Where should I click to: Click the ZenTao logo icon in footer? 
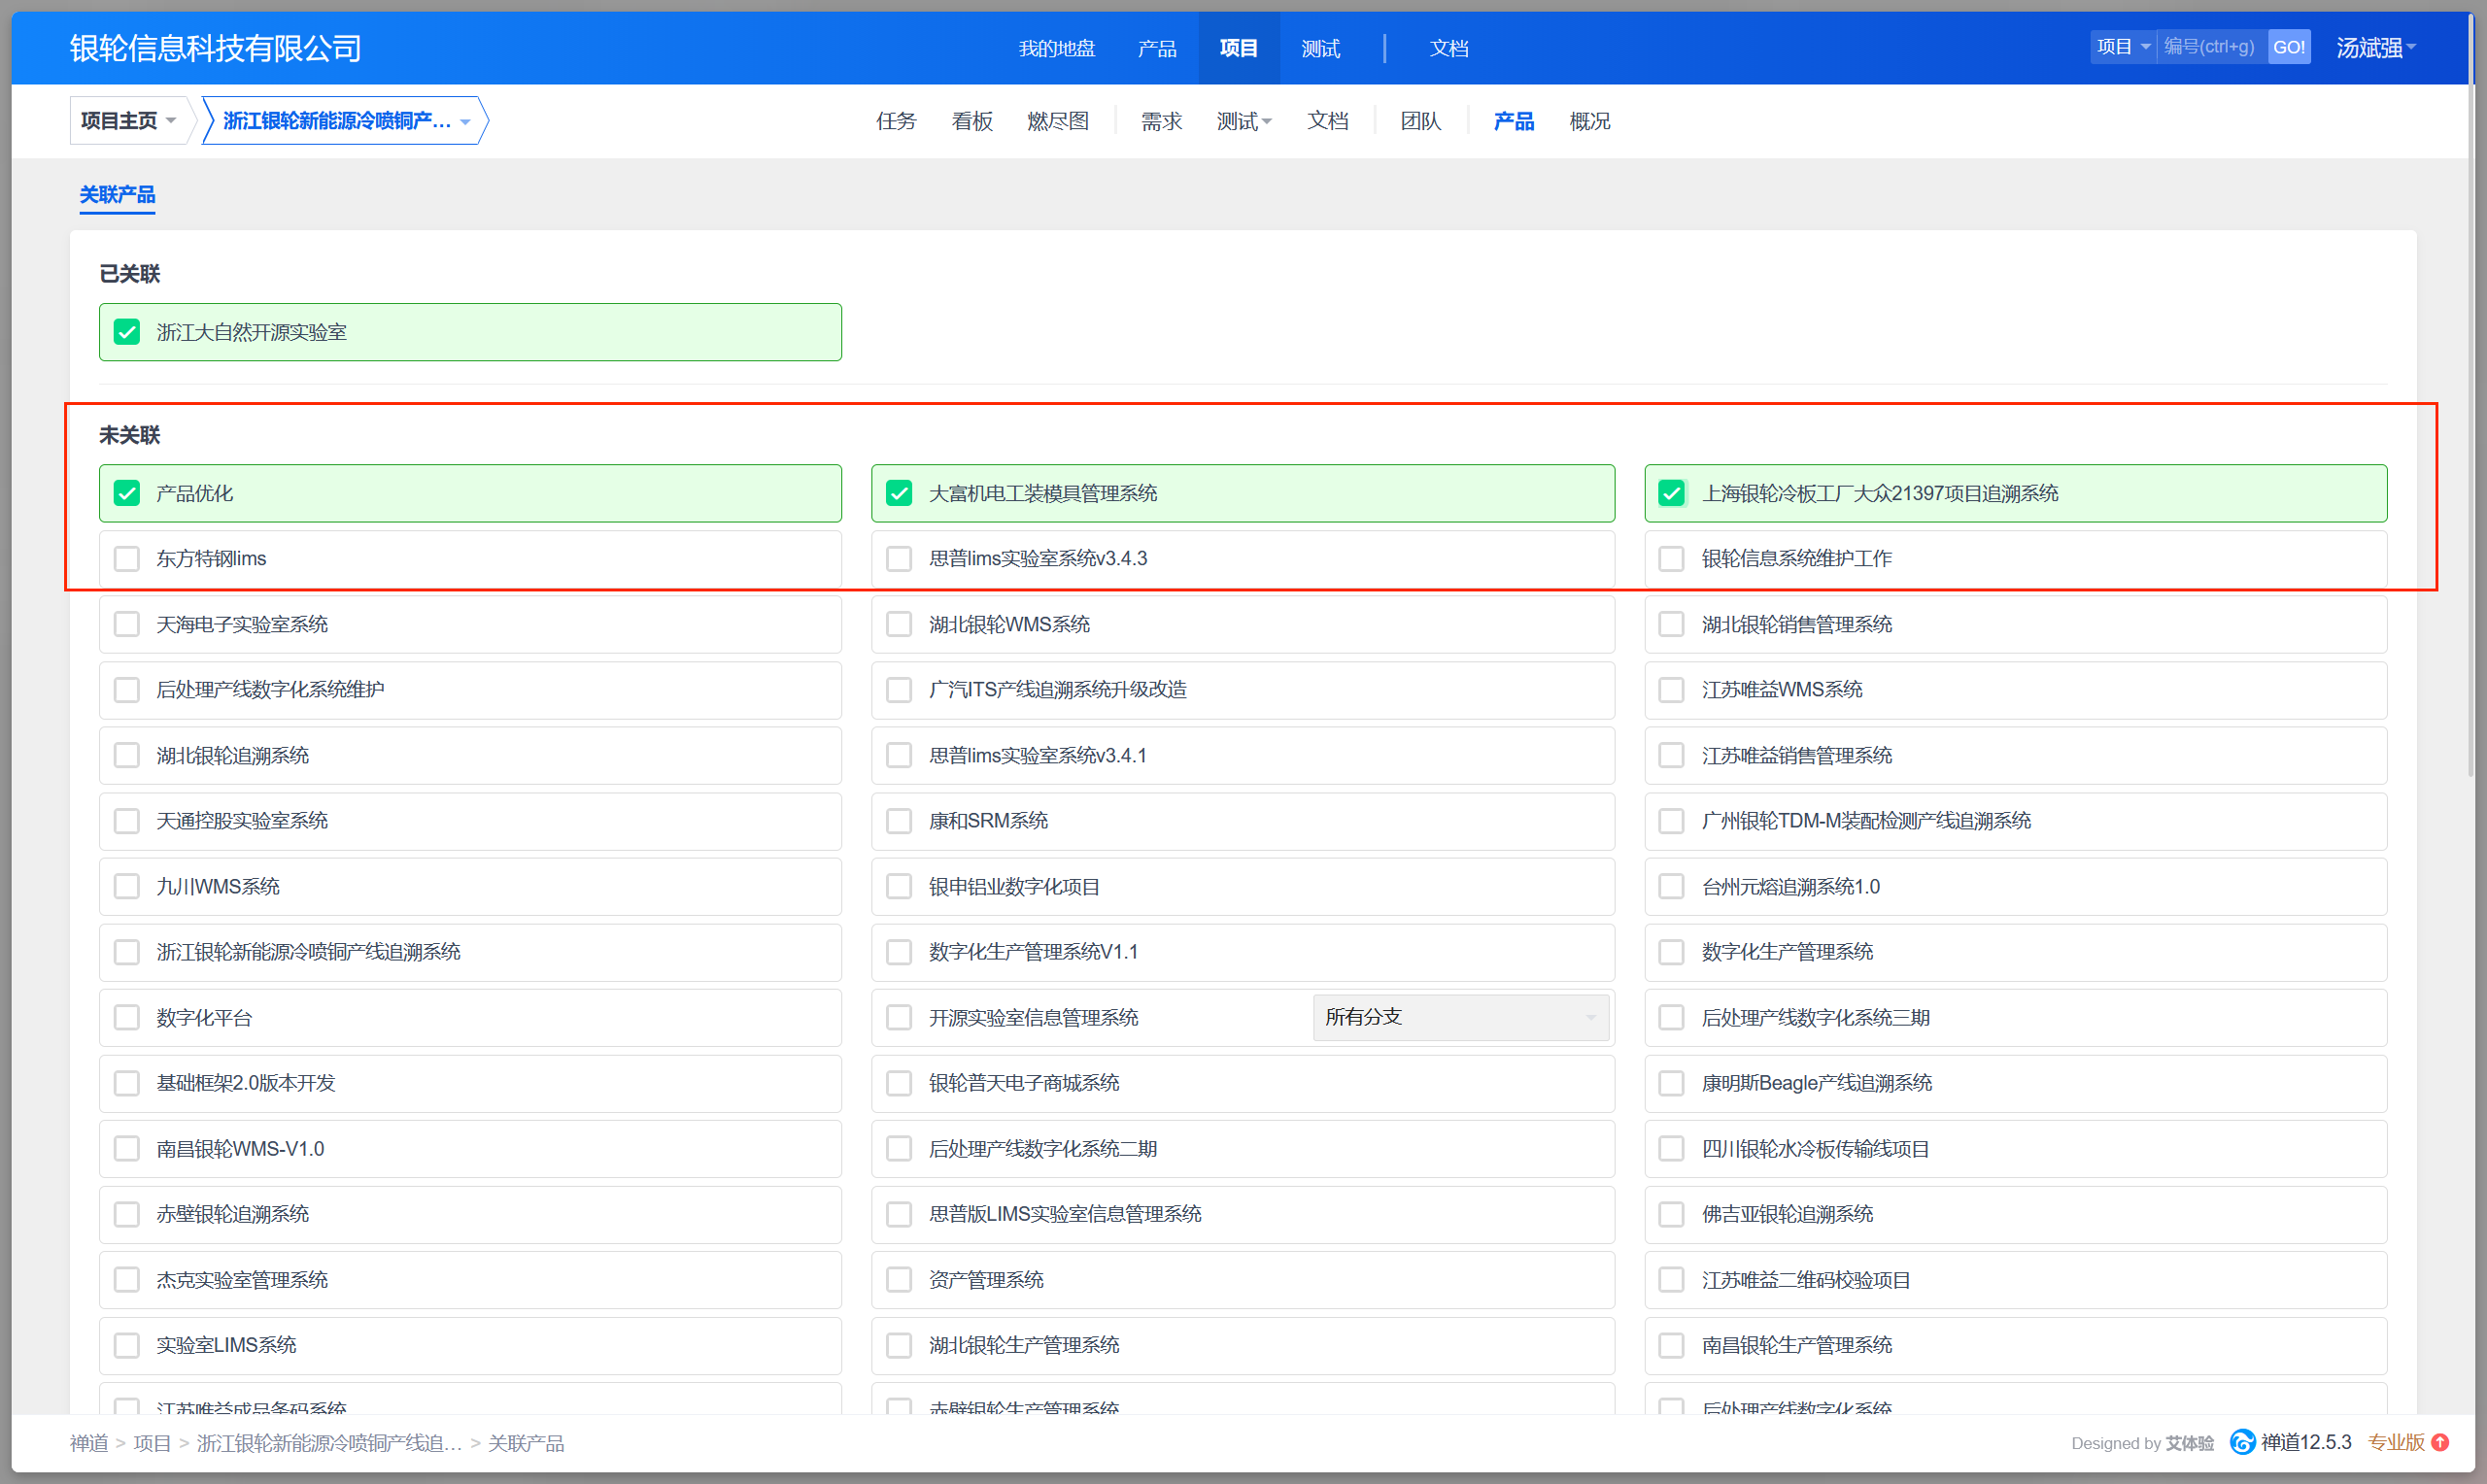(2242, 1442)
